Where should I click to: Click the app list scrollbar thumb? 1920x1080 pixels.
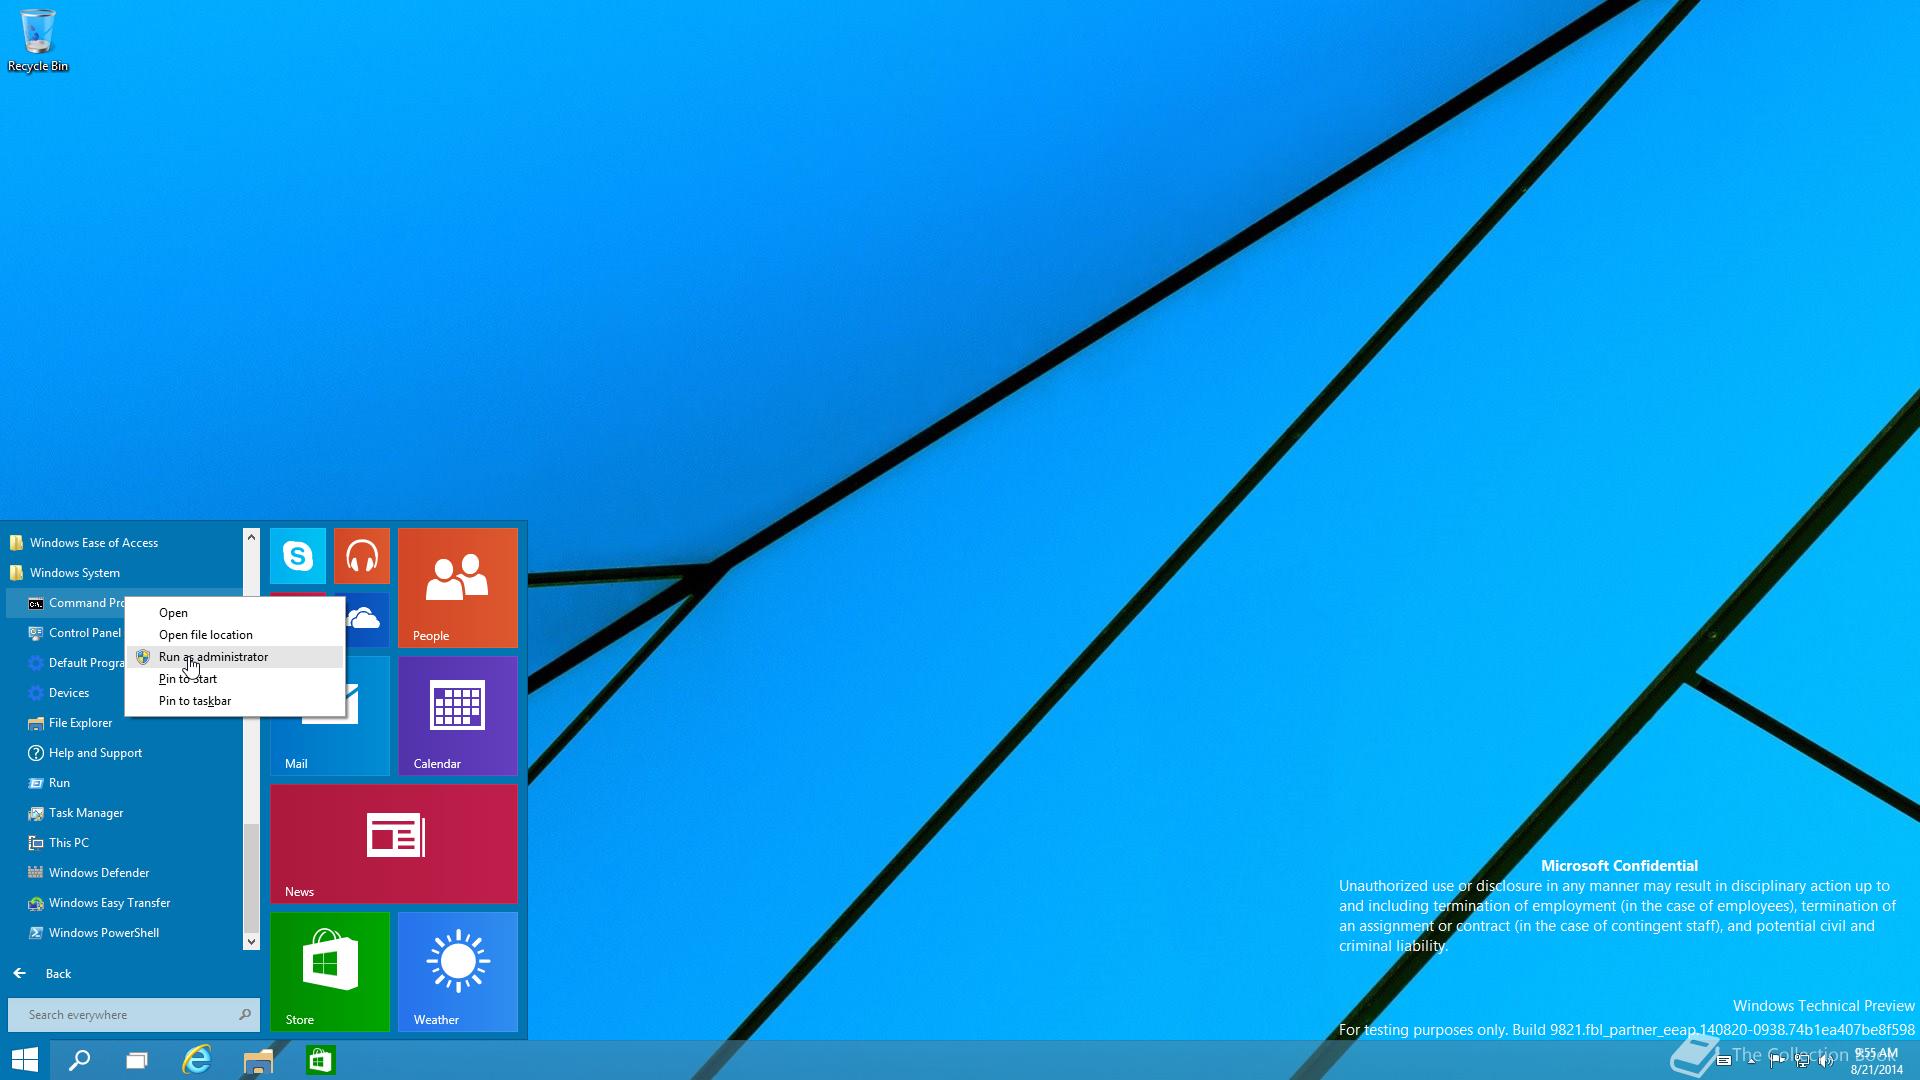[251, 876]
